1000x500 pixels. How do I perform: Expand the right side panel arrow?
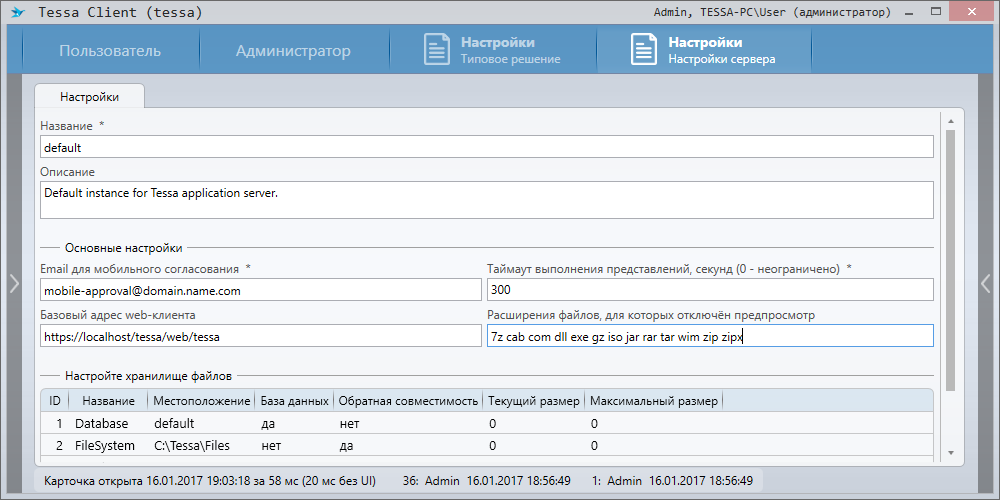tap(986, 283)
